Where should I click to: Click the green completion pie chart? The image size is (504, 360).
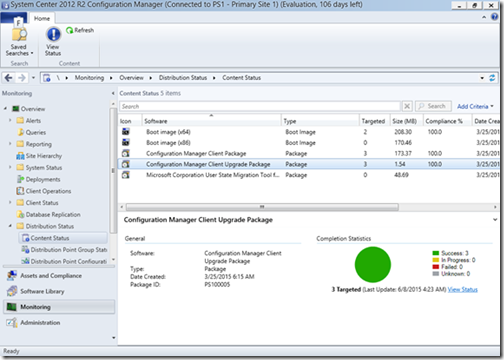pyautogui.click(x=373, y=265)
